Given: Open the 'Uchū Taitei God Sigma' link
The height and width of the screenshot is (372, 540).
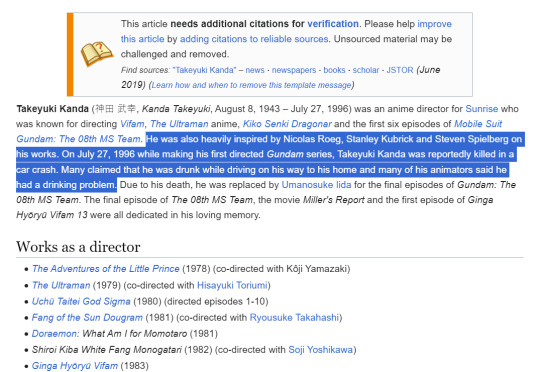Looking at the screenshot, I should click(x=81, y=301).
